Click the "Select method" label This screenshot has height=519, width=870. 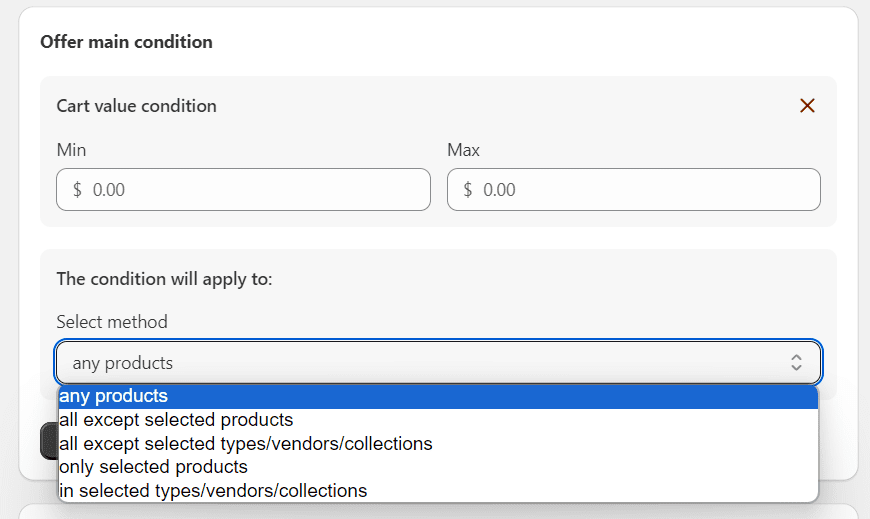[x=112, y=322]
